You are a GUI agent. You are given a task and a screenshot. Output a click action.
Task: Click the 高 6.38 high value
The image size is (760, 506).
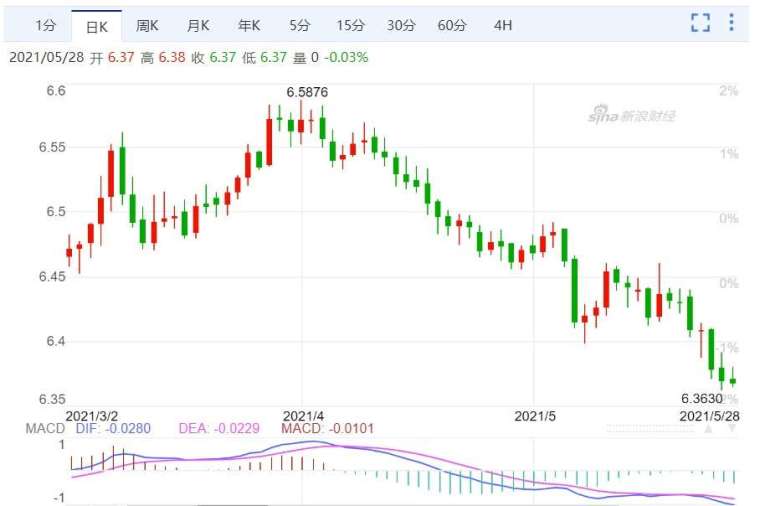point(163,57)
